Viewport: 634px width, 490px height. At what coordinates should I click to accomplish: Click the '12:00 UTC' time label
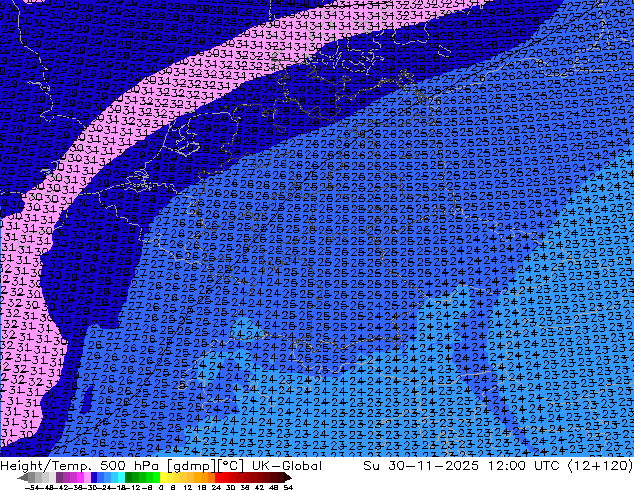[524, 466]
